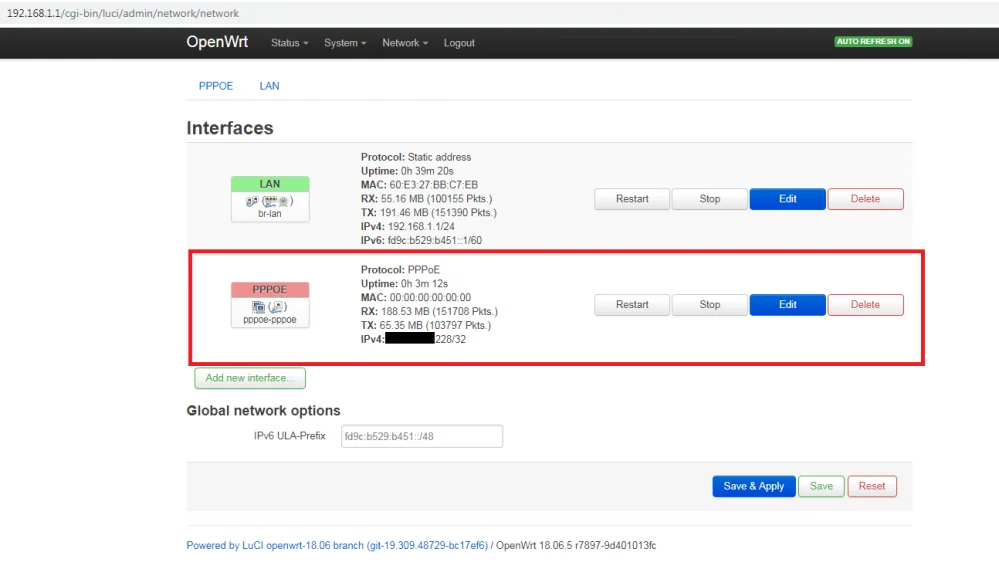Delete the LAN interface
The width and height of the screenshot is (999, 576).
coord(865,199)
